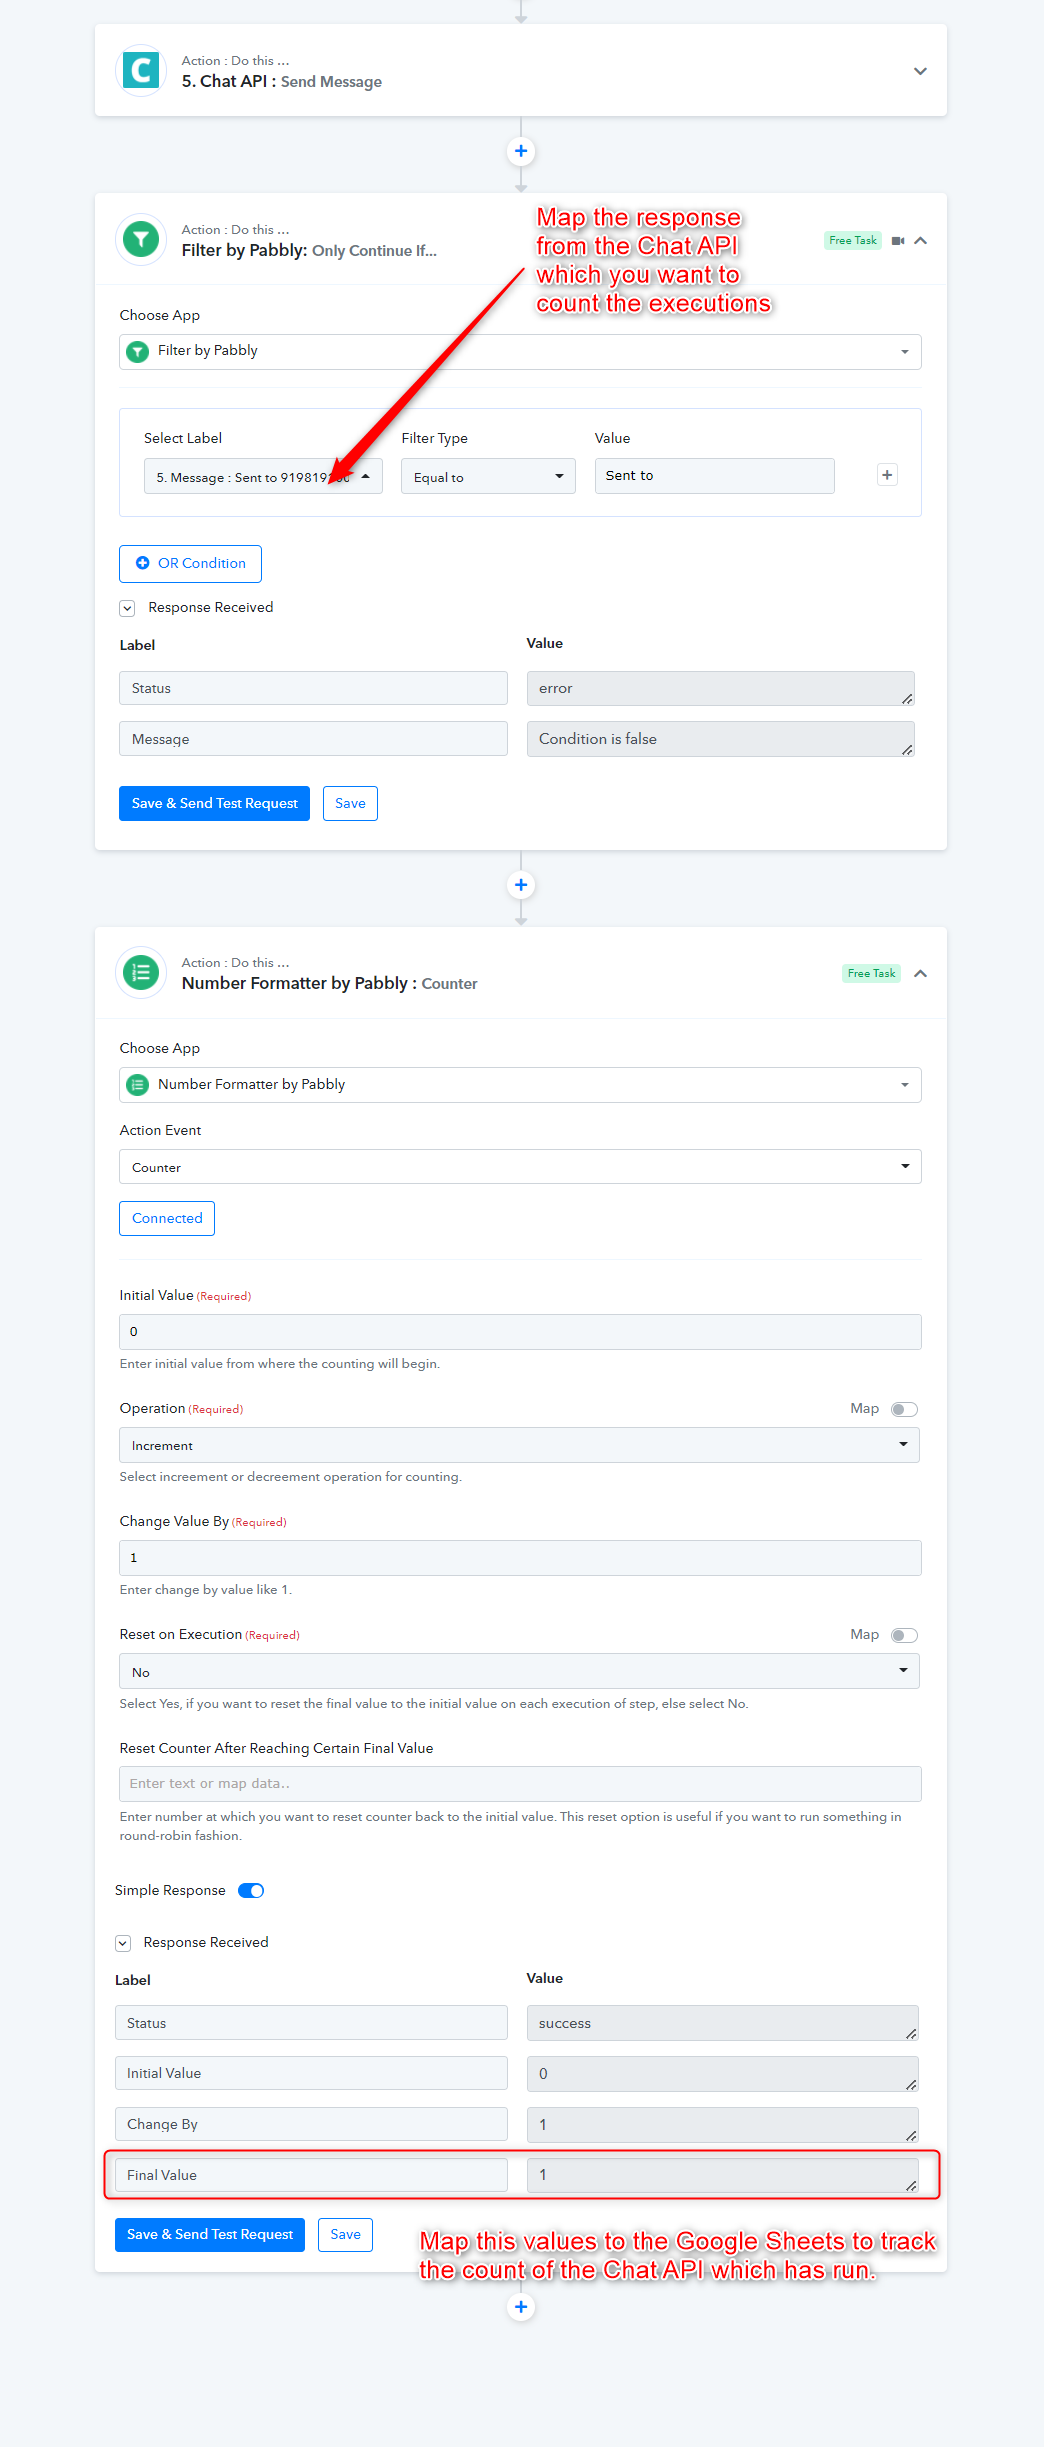Click Change Value By input field
1044x2447 pixels.
520,1558
